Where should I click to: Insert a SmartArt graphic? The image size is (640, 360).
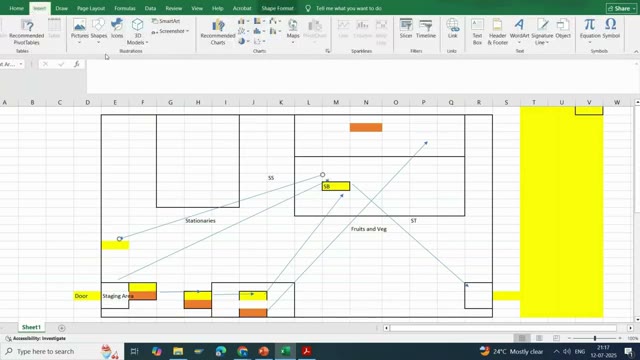pyautogui.click(x=166, y=21)
